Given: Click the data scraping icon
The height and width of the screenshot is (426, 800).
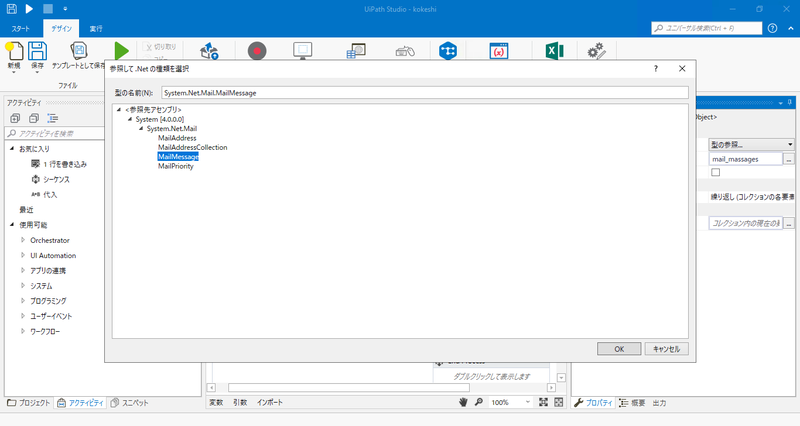Looking at the screenshot, I should pyautogui.click(x=356, y=51).
